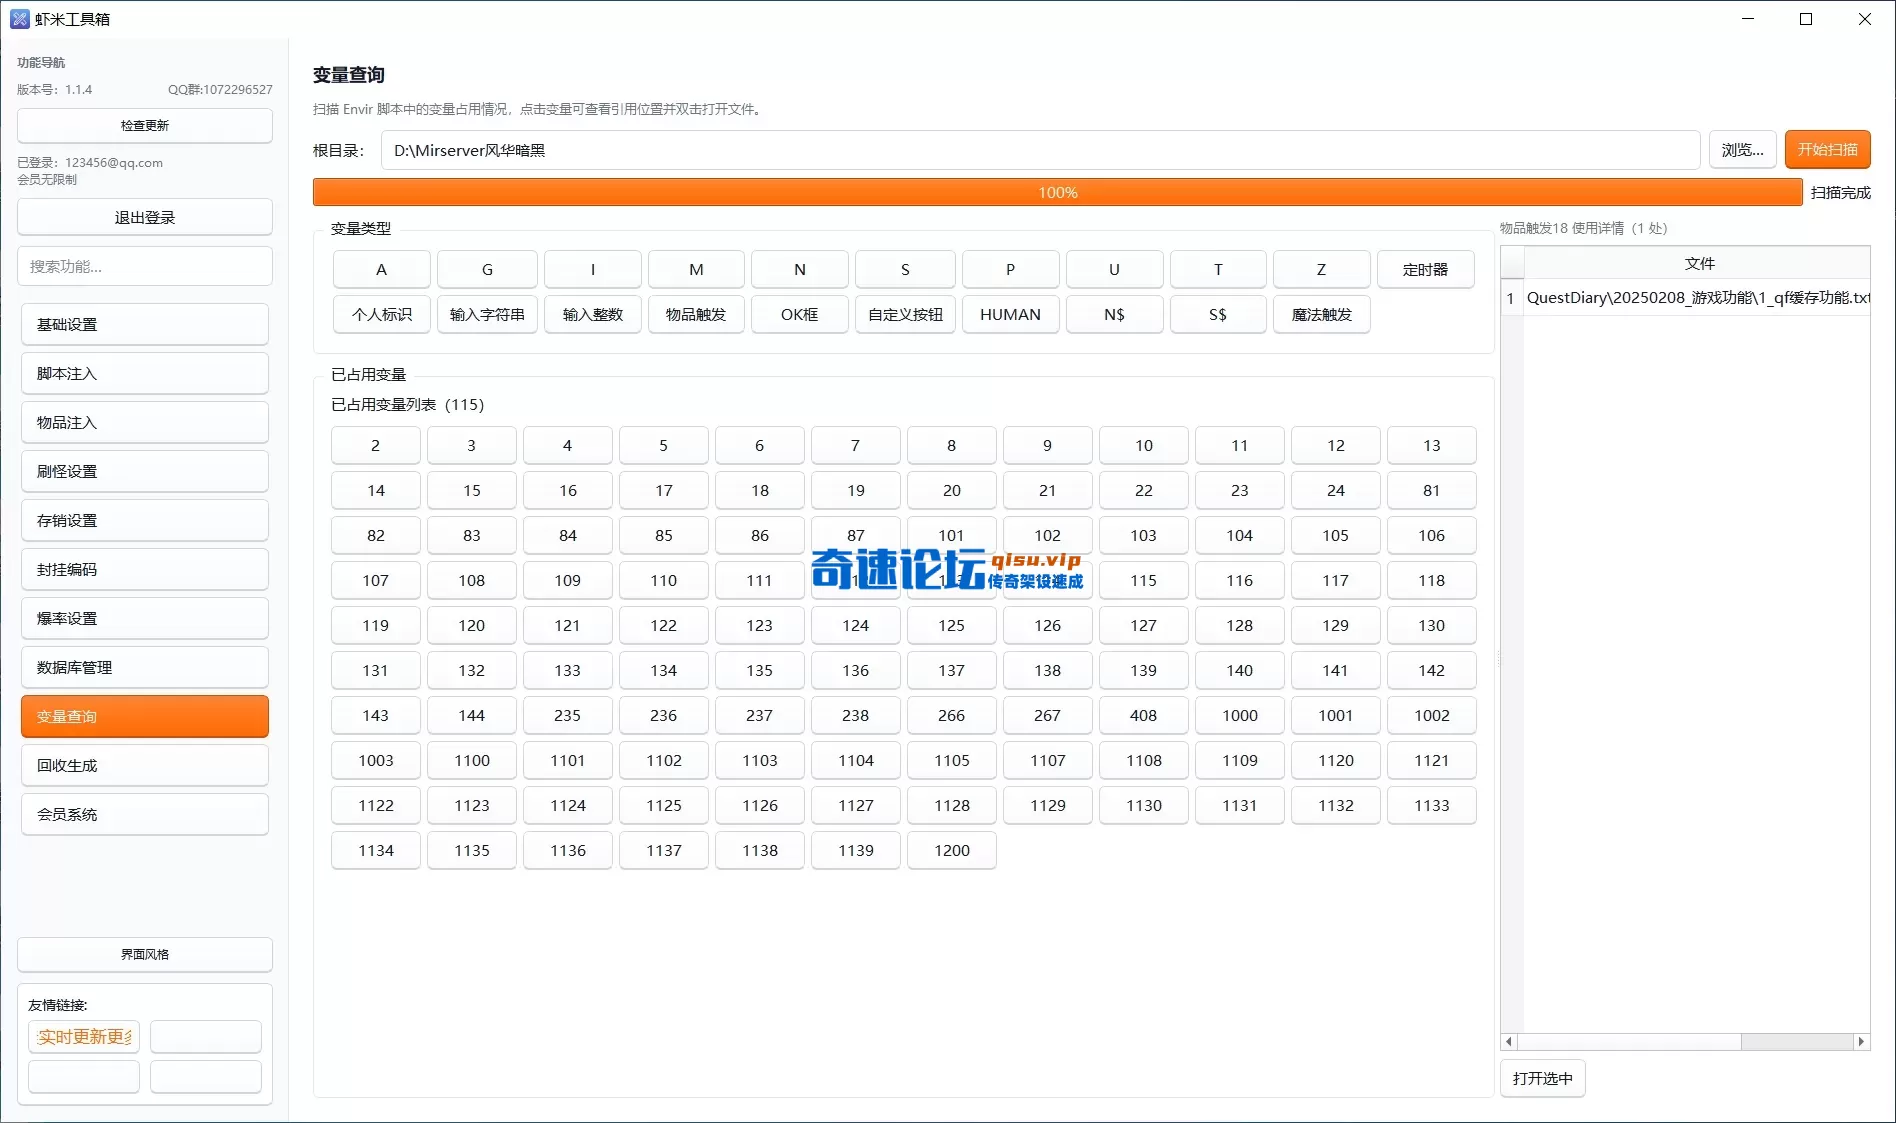Click the root directory path field
This screenshot has height=1123, width=1896.
pyautogui.click(x=1040, y=150)
